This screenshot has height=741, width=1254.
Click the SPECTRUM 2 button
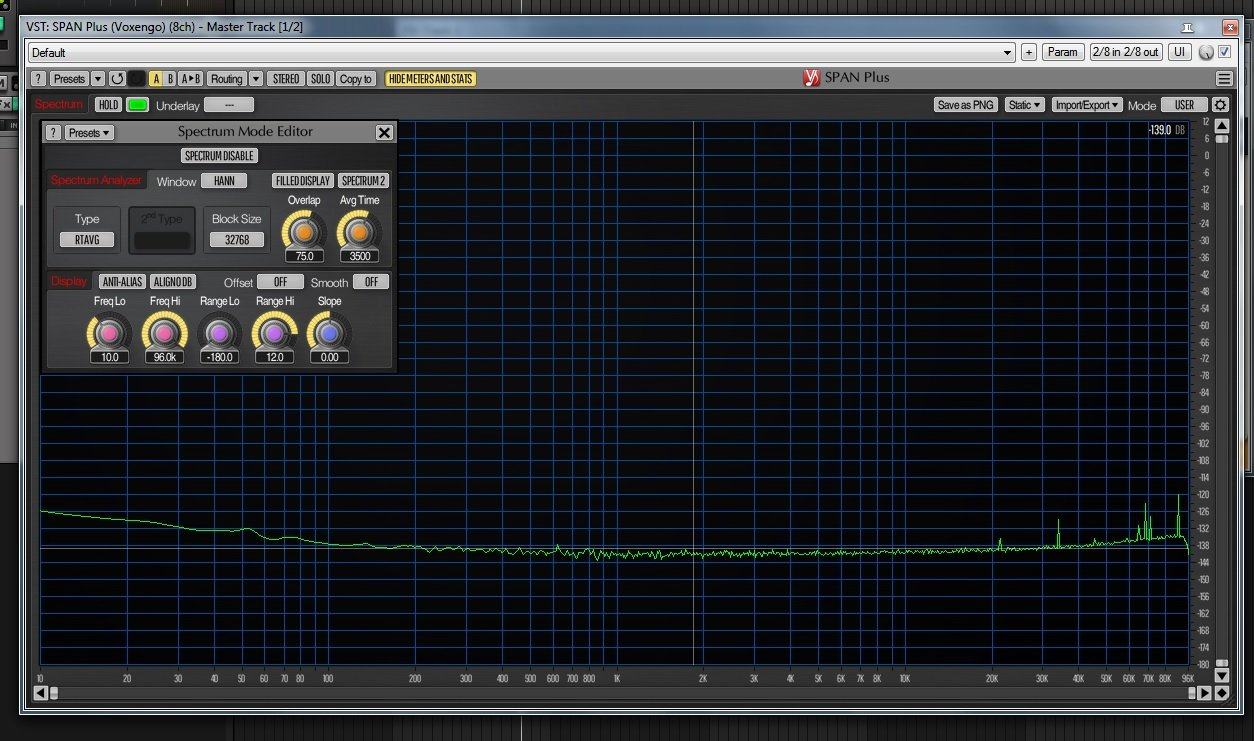pos(363,181)
